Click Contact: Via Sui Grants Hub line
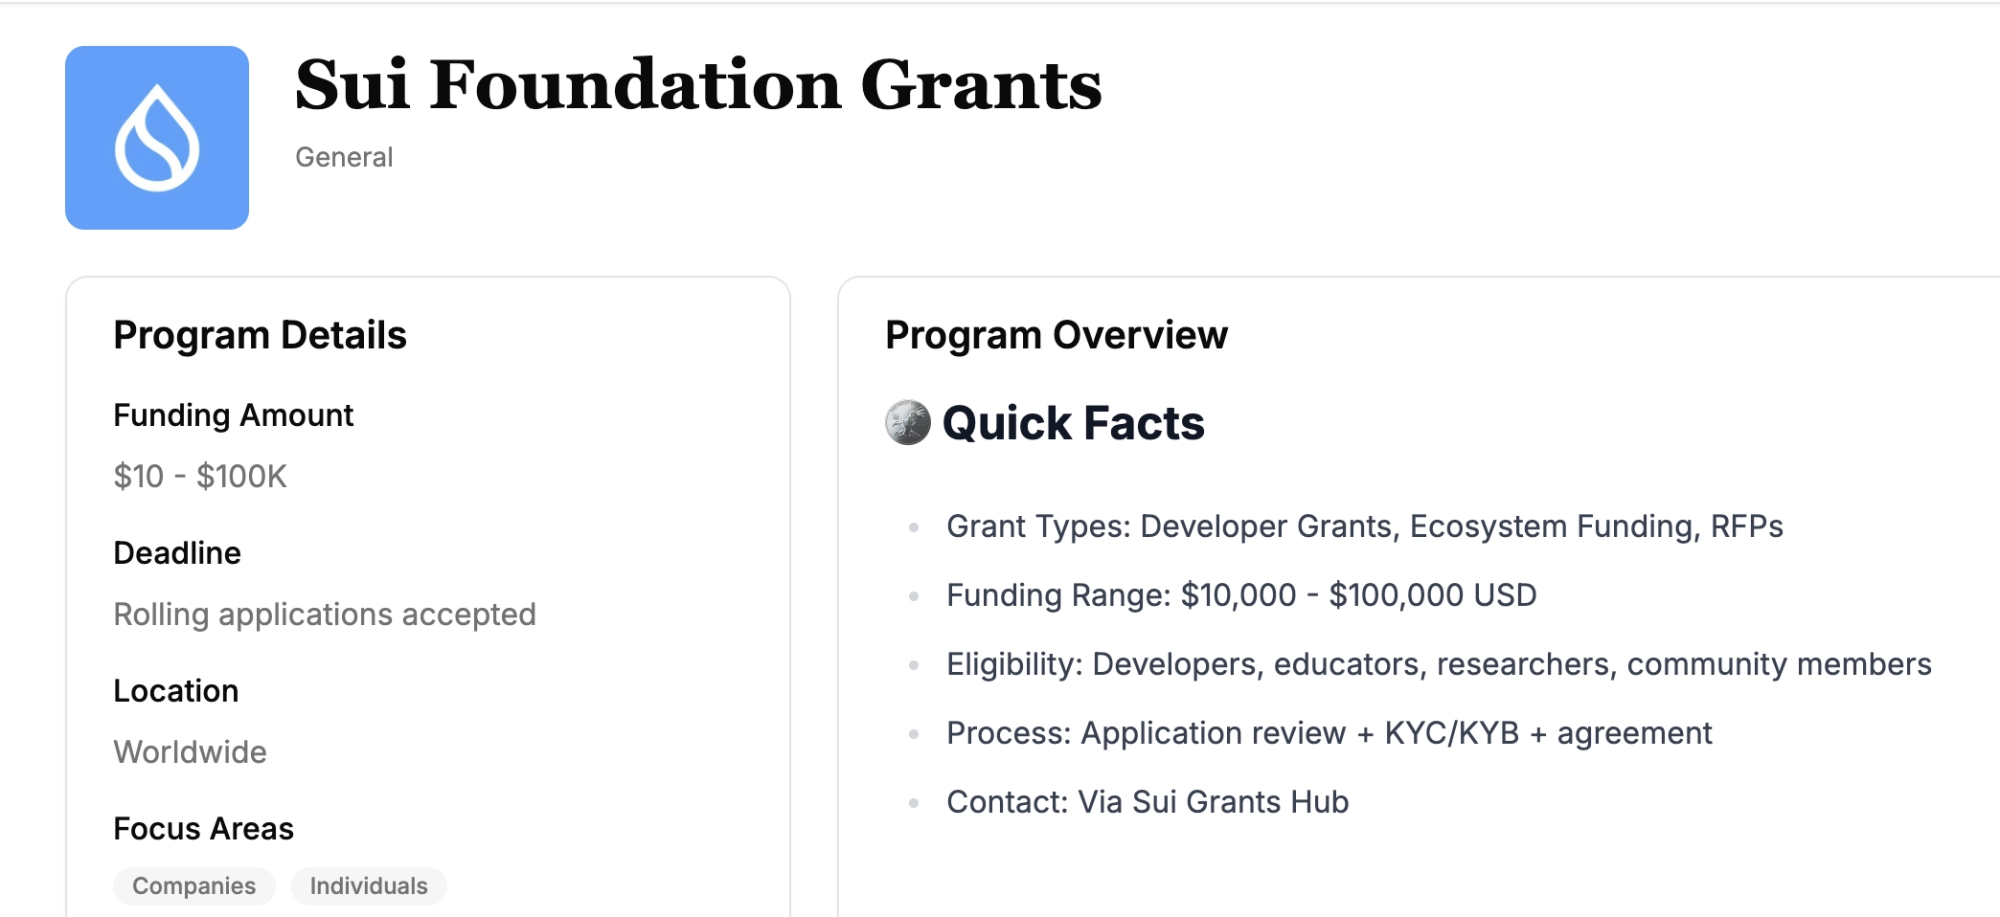Image resolution: width=2000 pixels, height=917 pixels. pyautogui.click(x=1148, y=802)
